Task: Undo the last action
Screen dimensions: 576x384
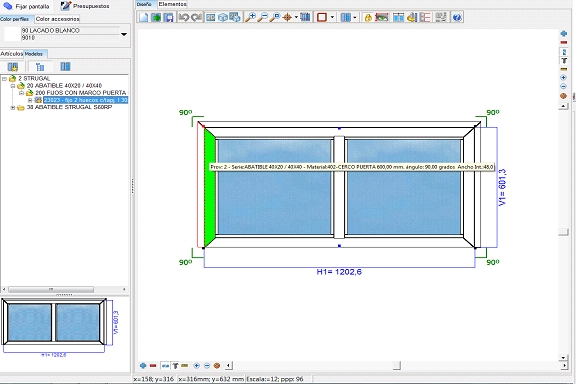Action: tap(184, 17)
